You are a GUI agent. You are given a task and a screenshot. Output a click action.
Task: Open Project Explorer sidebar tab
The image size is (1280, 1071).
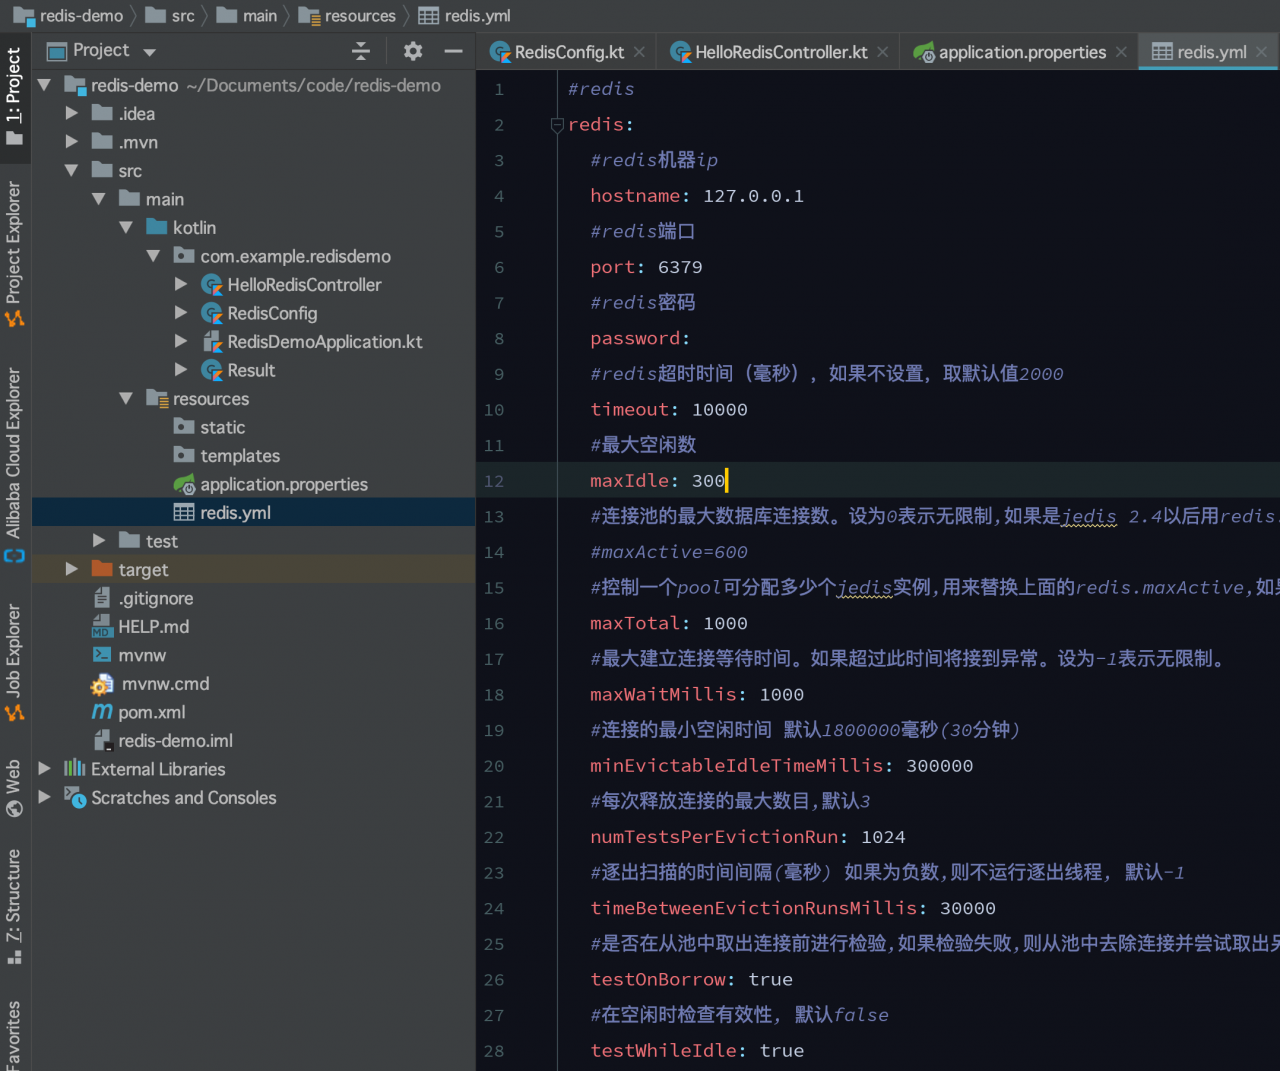point(14,254)
